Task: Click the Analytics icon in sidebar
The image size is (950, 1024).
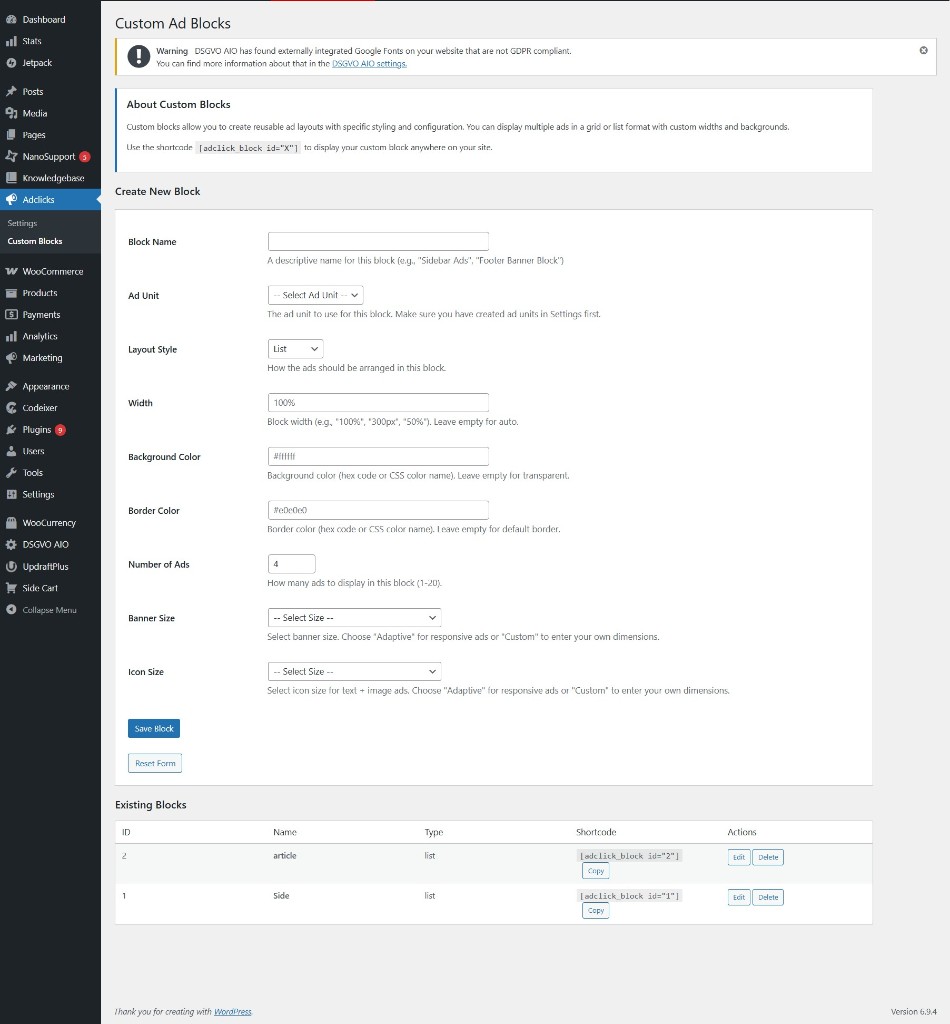Action: point(11,336)
